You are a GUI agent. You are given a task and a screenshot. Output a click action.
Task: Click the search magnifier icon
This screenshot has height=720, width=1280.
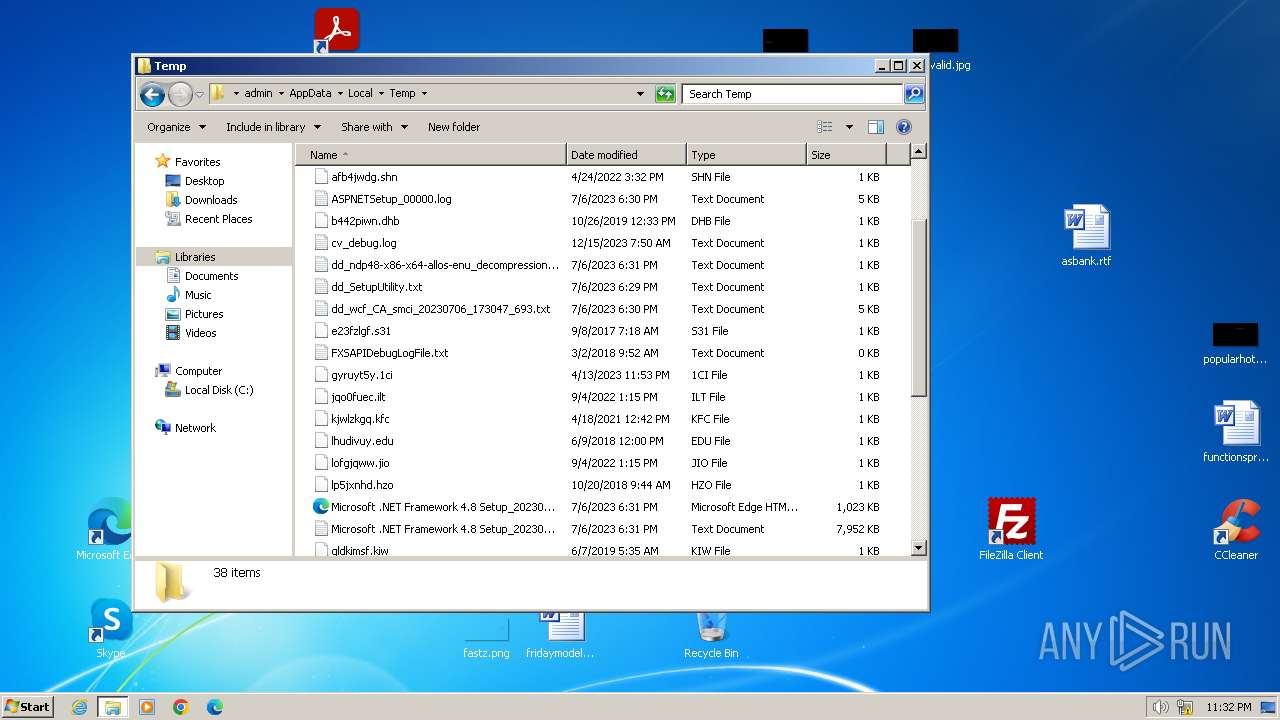pyautogui.click(x=913, y=94)
